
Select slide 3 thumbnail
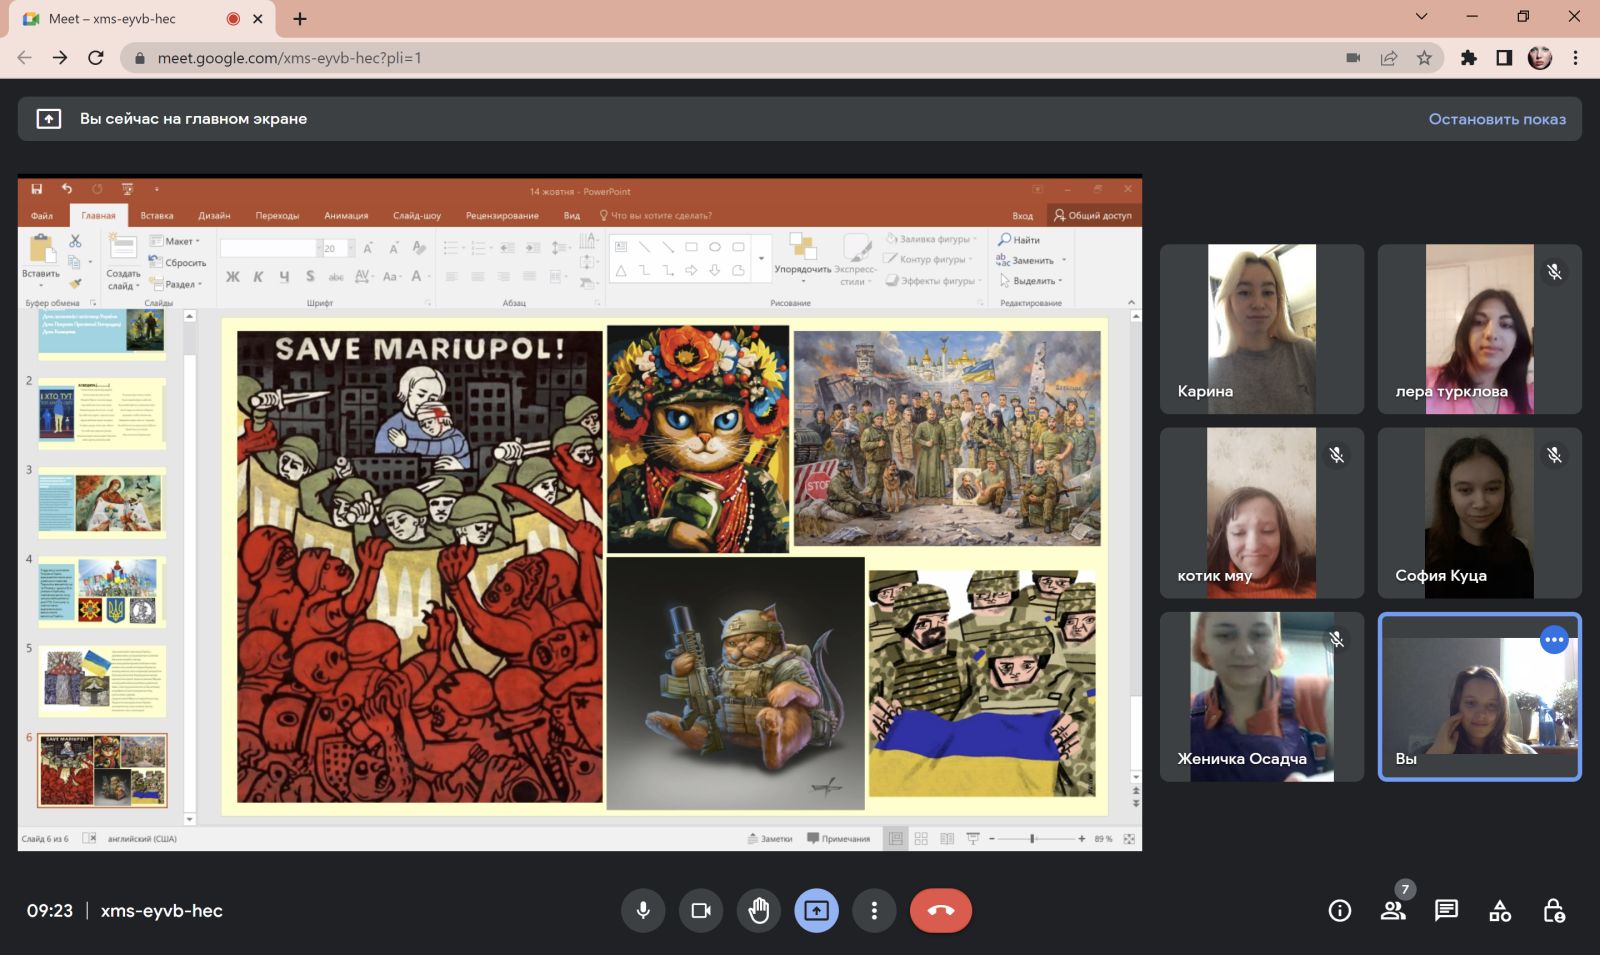click(x=102, y=503)
